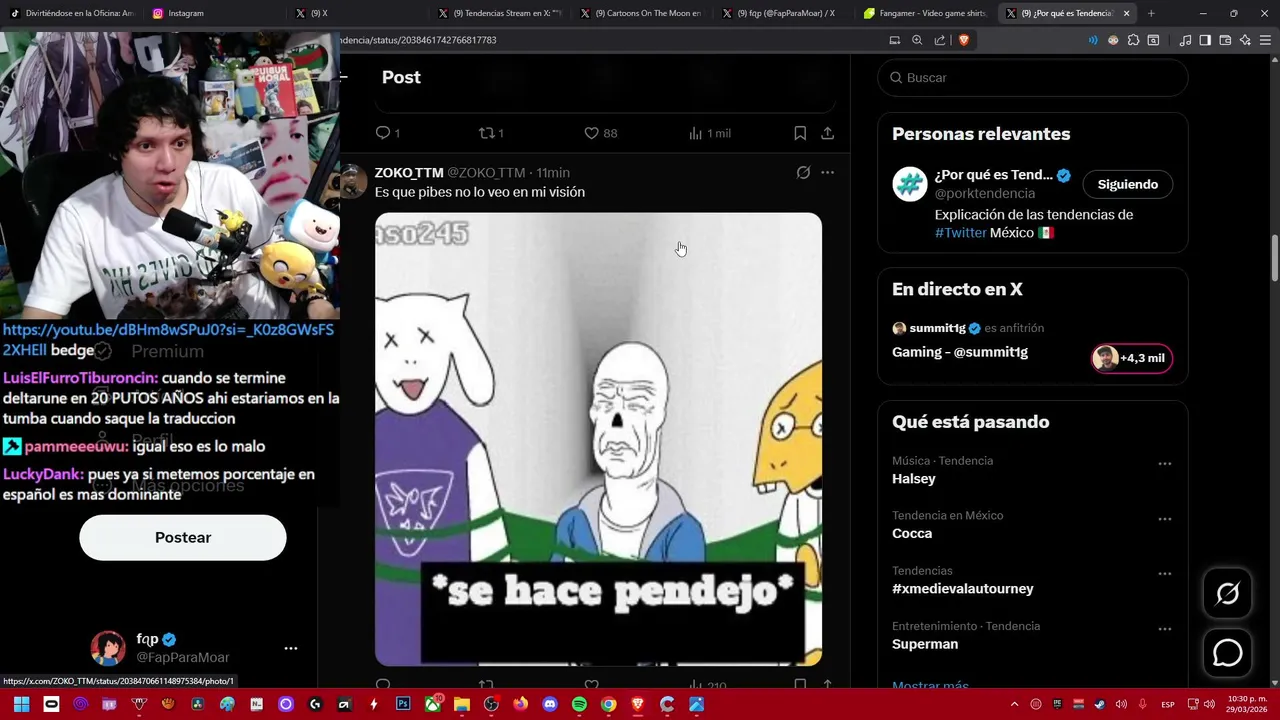Open the #xmedievalautourney trend
This screenshot has width=1280, height=720.
coord(963,589)
